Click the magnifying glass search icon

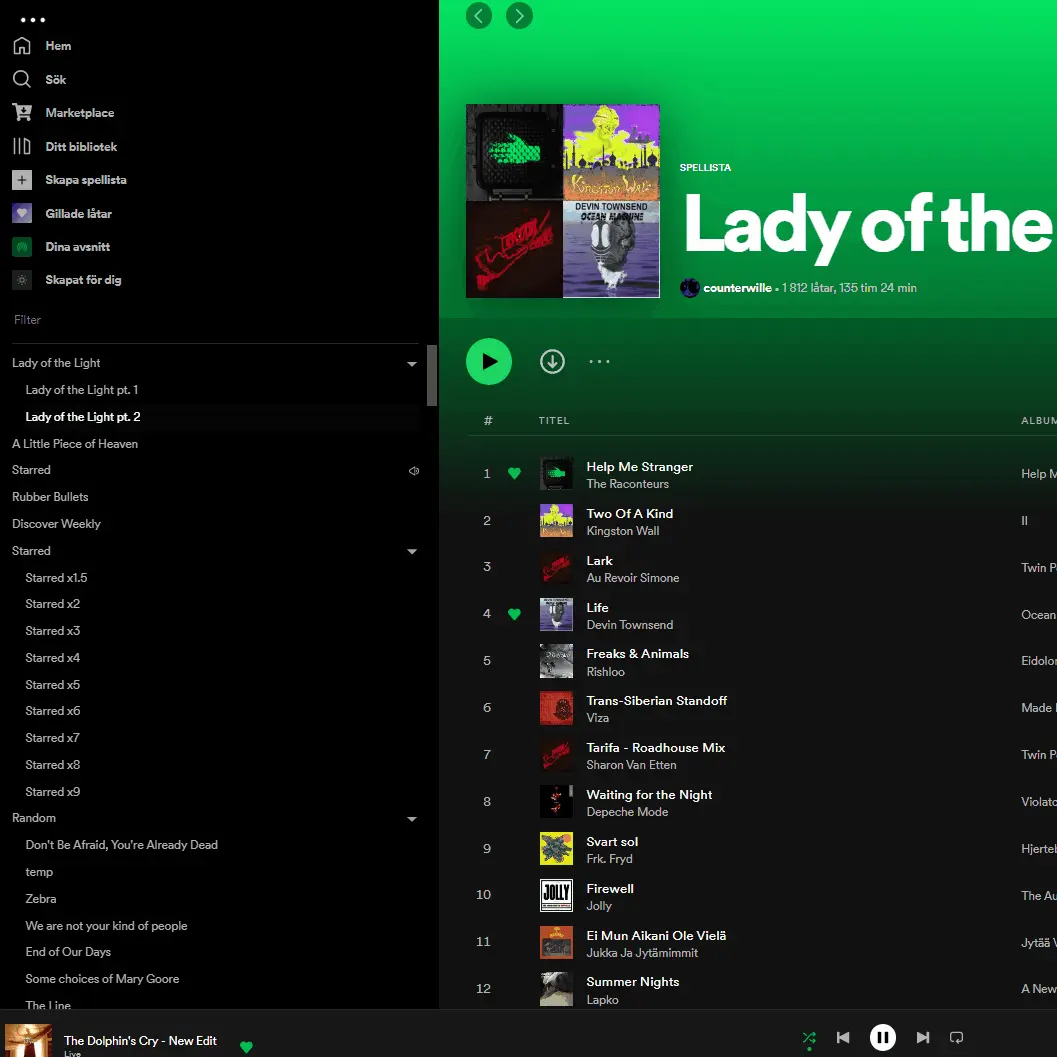22,79
